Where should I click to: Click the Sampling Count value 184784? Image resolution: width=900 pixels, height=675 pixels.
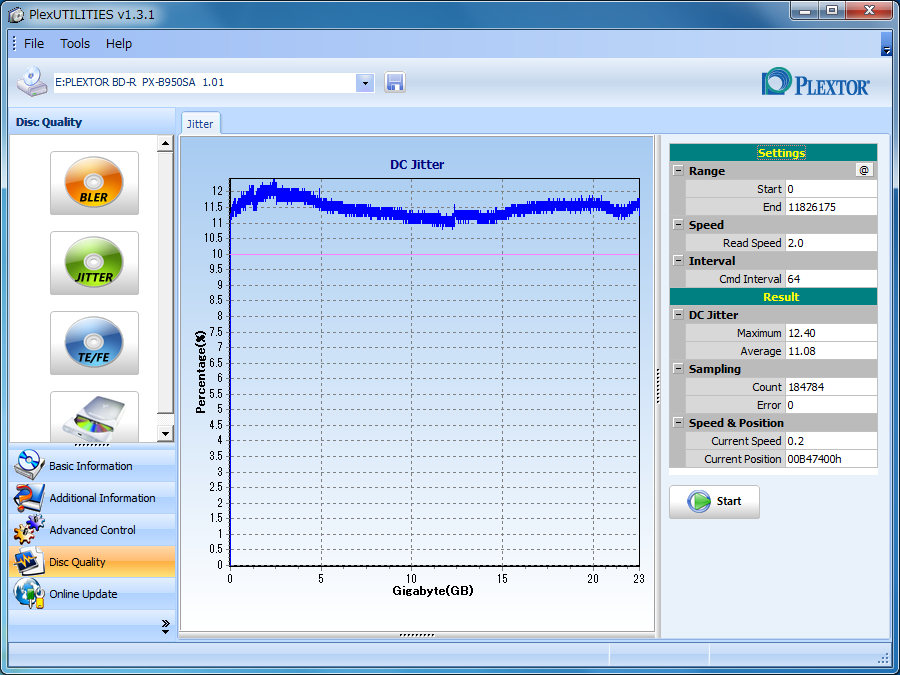(831, 387)
